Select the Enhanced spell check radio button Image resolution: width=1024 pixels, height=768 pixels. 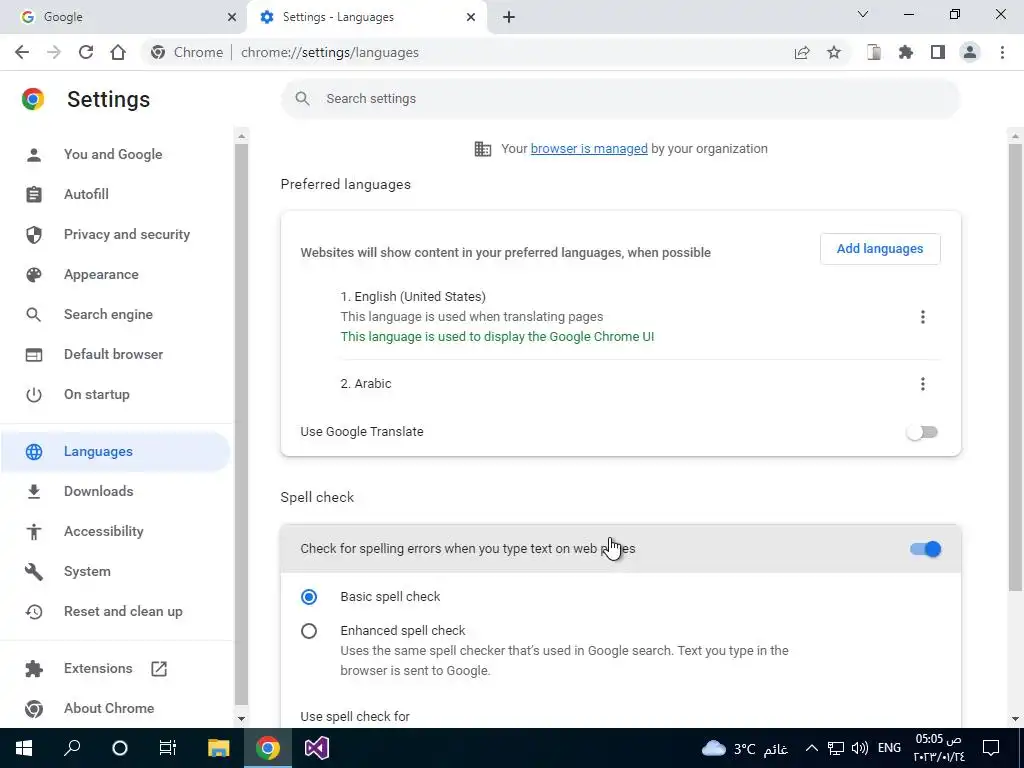309,631
